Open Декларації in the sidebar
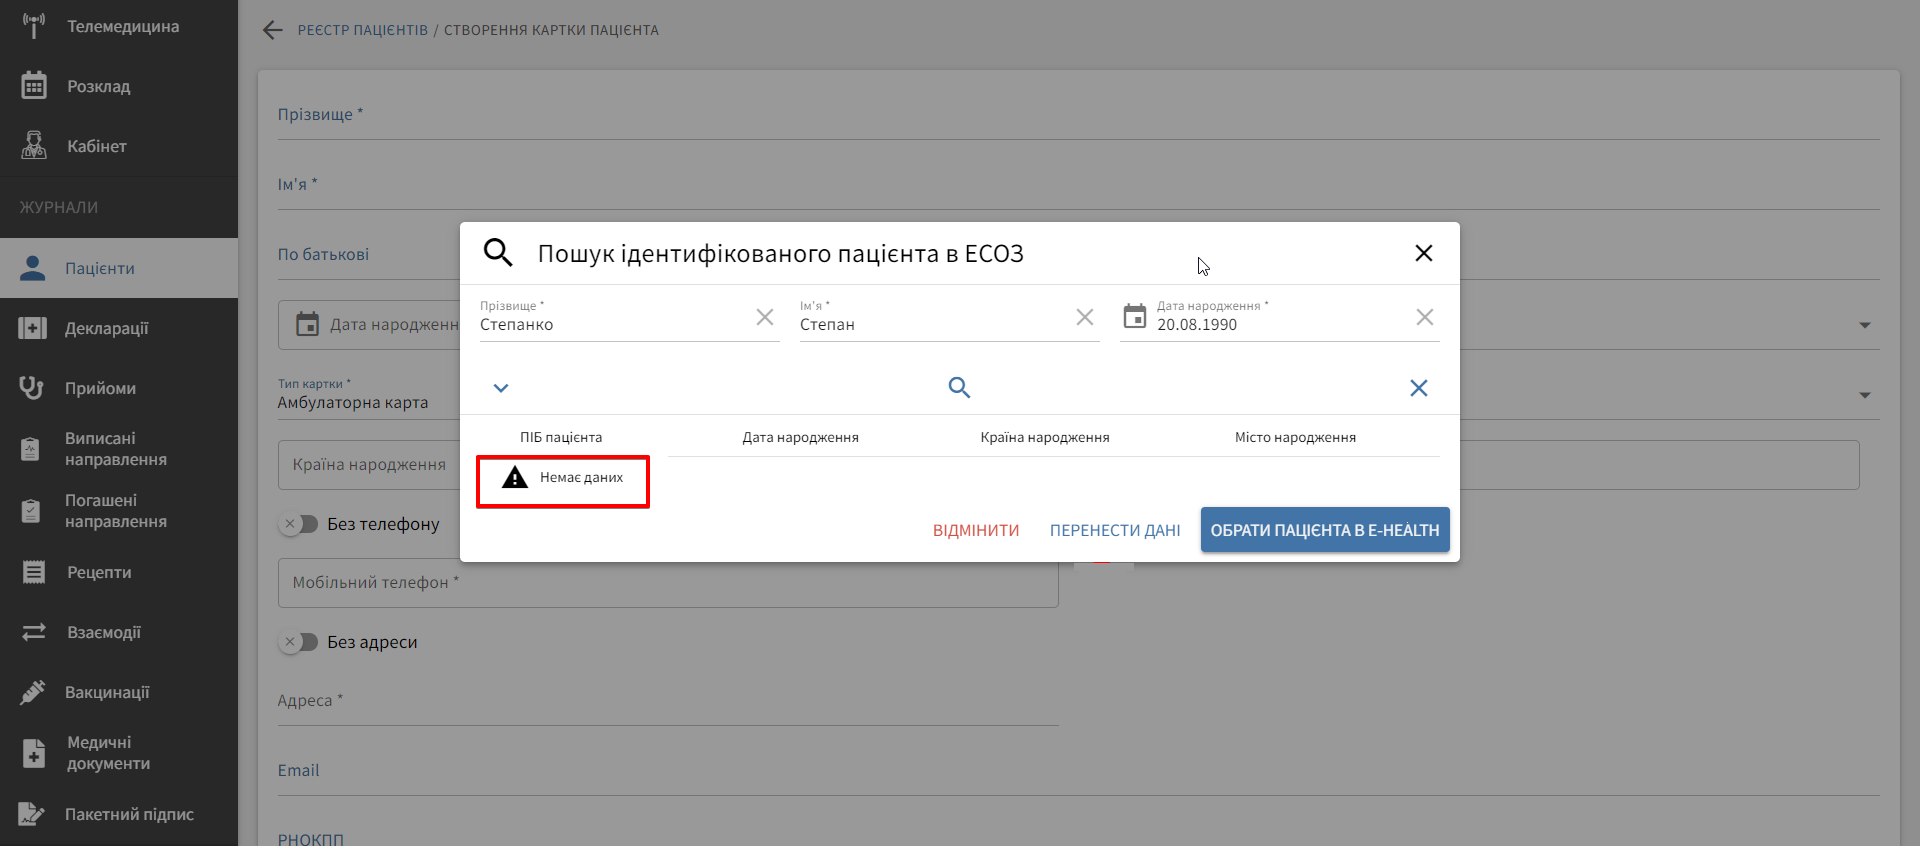Viewport: 1920px width, 846px height. [x=106, y=328]
